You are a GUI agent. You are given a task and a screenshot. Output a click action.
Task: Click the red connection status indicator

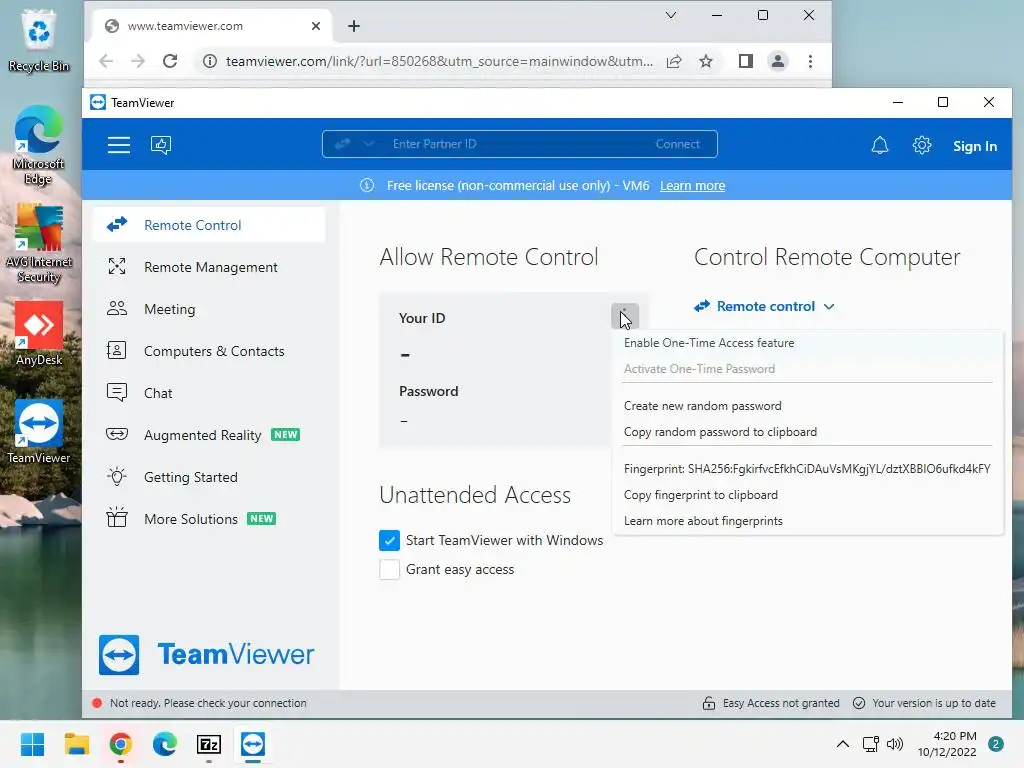pos(97,703)
